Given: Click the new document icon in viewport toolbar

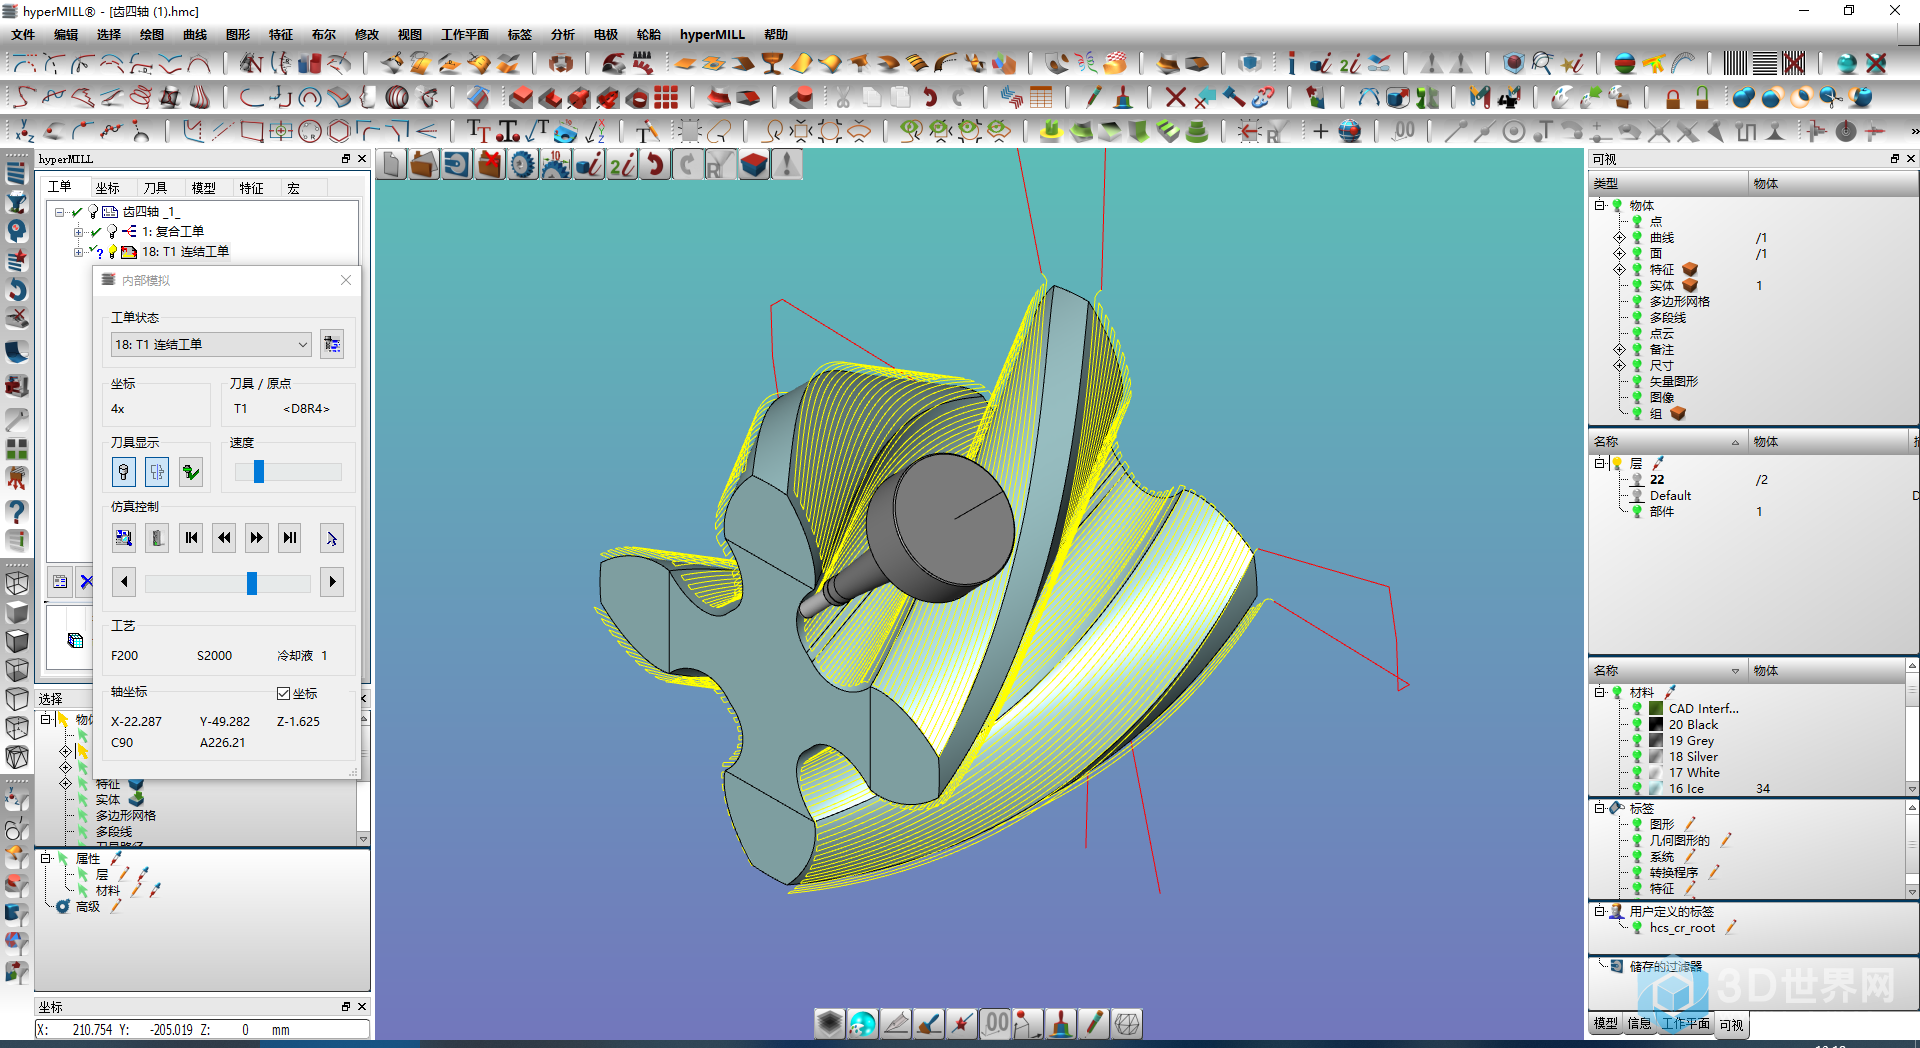Looking at the screenshot, I should [x=392, y=165].
